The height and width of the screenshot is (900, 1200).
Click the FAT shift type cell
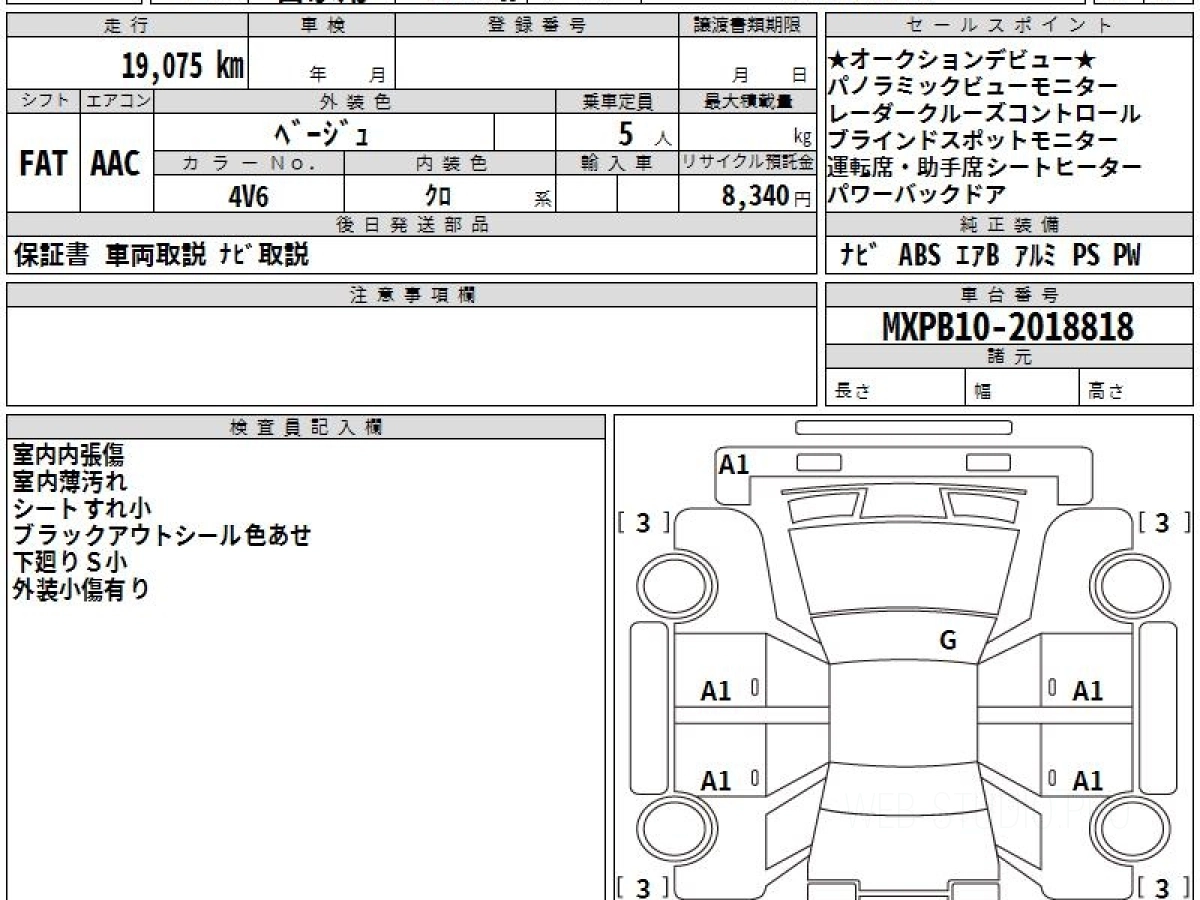[43, 163]
